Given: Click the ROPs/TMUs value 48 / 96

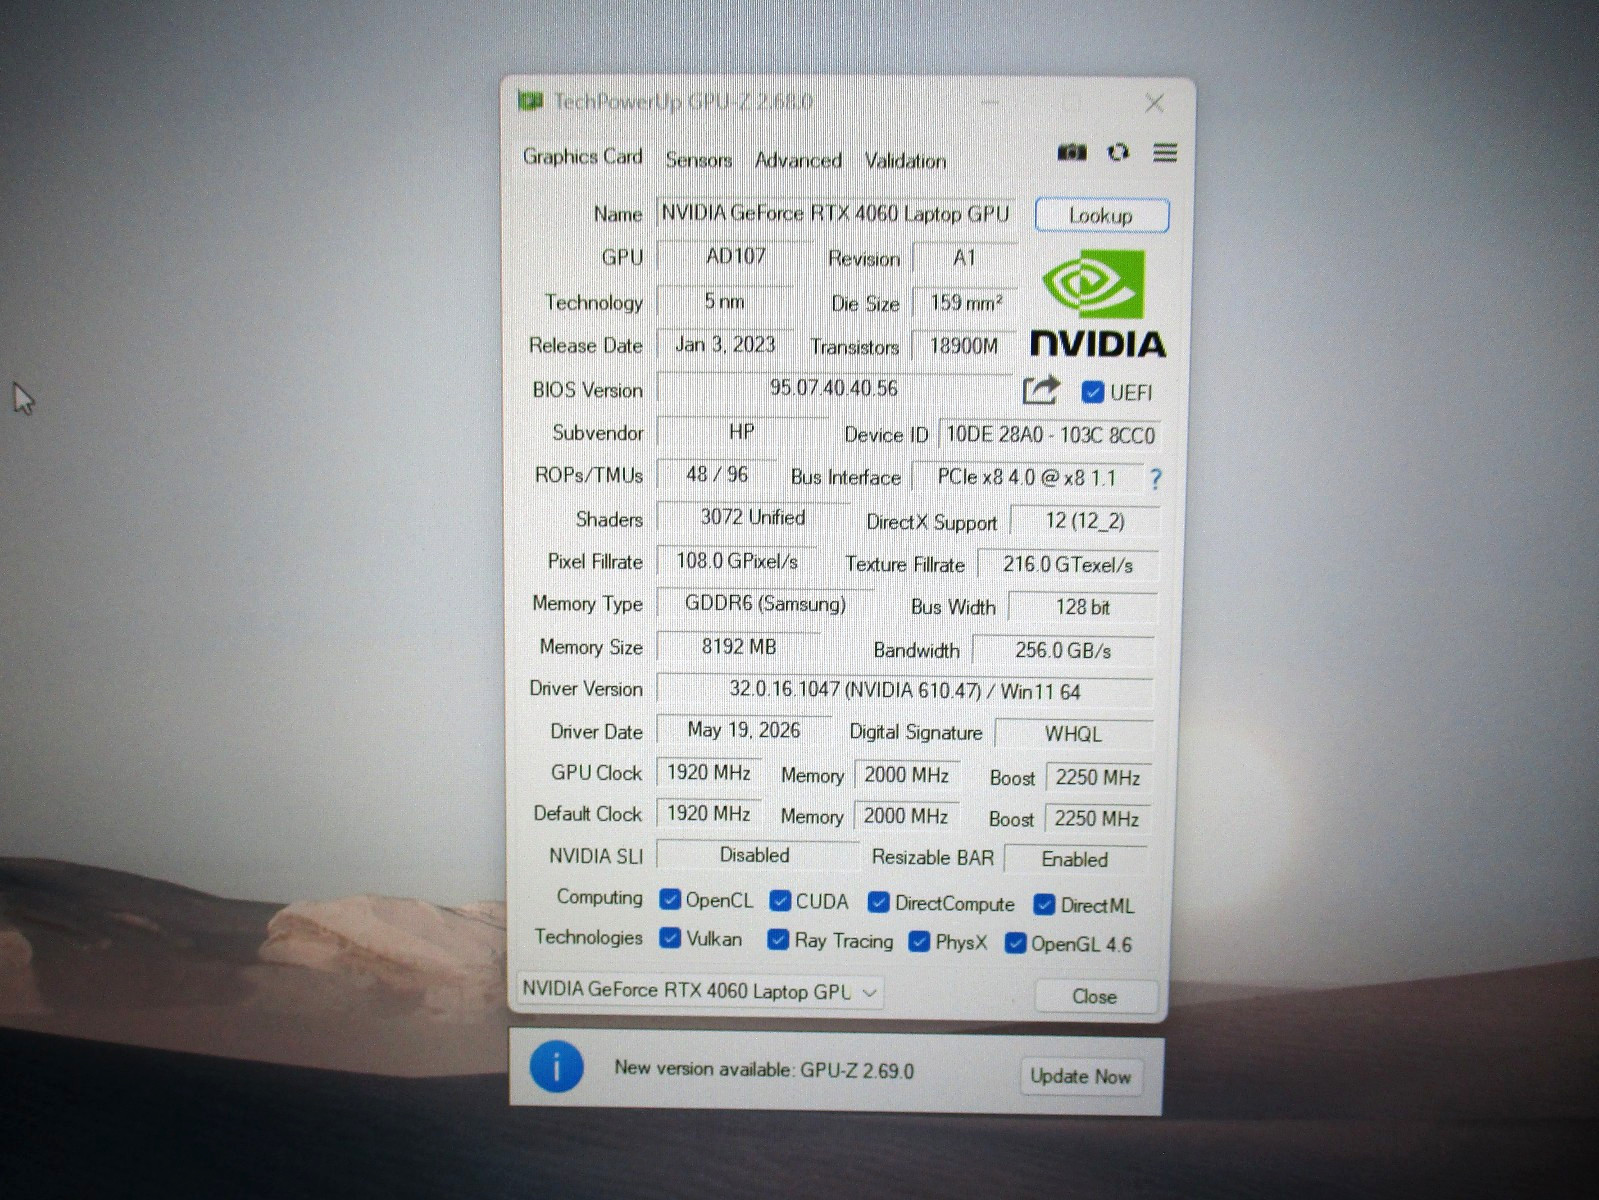Looking at the screenshot, I should point(717,474).
